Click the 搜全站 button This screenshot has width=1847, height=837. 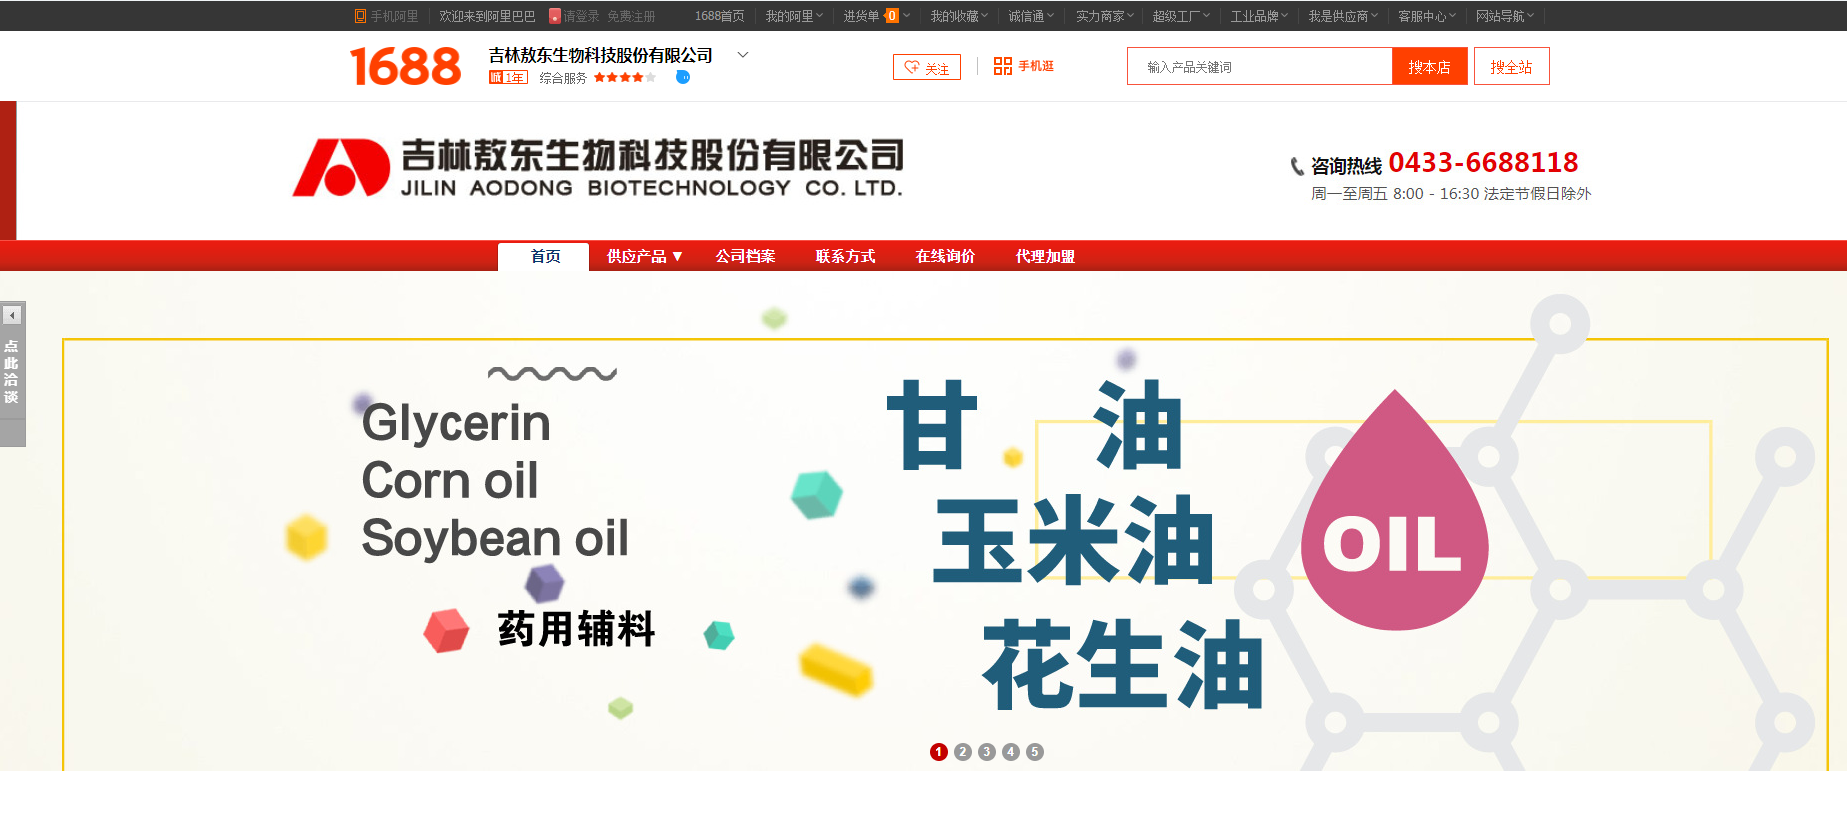pyautogui.click(x=1511, y=66)
